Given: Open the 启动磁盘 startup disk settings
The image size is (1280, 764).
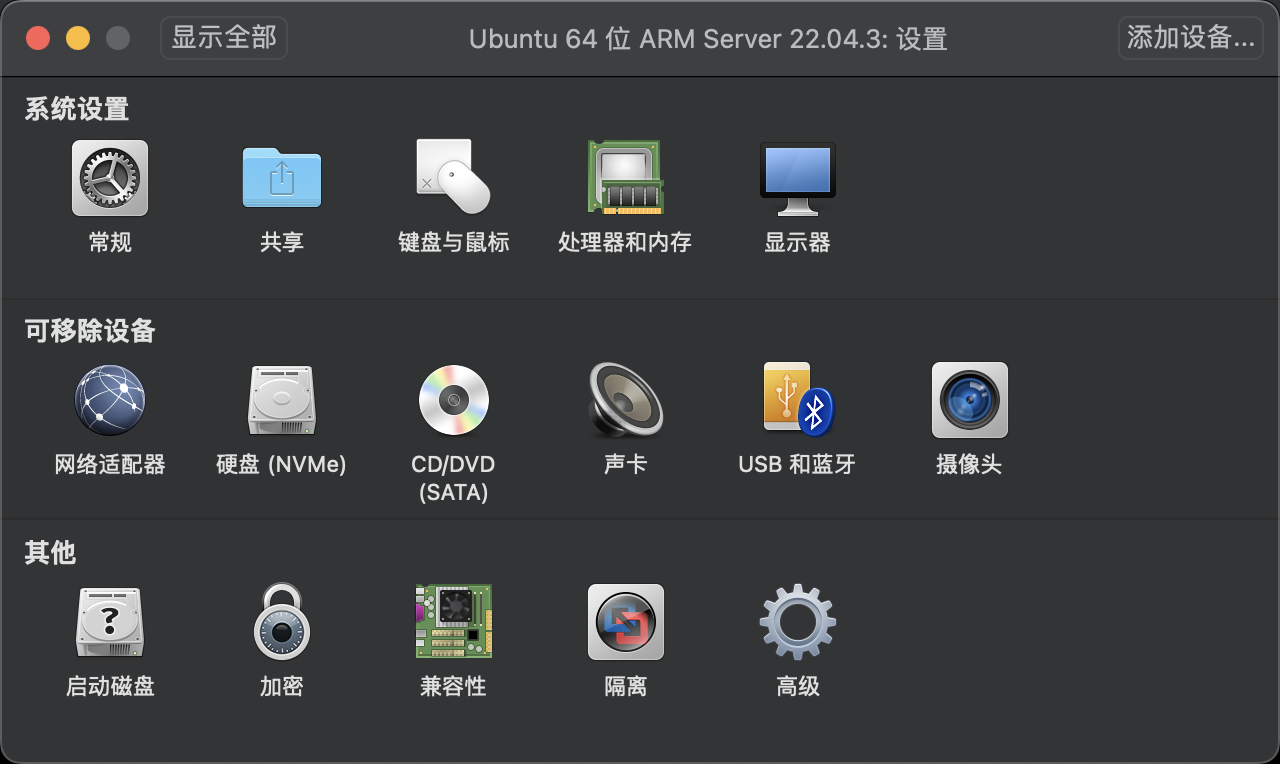Looking at the screenshot, I should [x=110, y=622].
